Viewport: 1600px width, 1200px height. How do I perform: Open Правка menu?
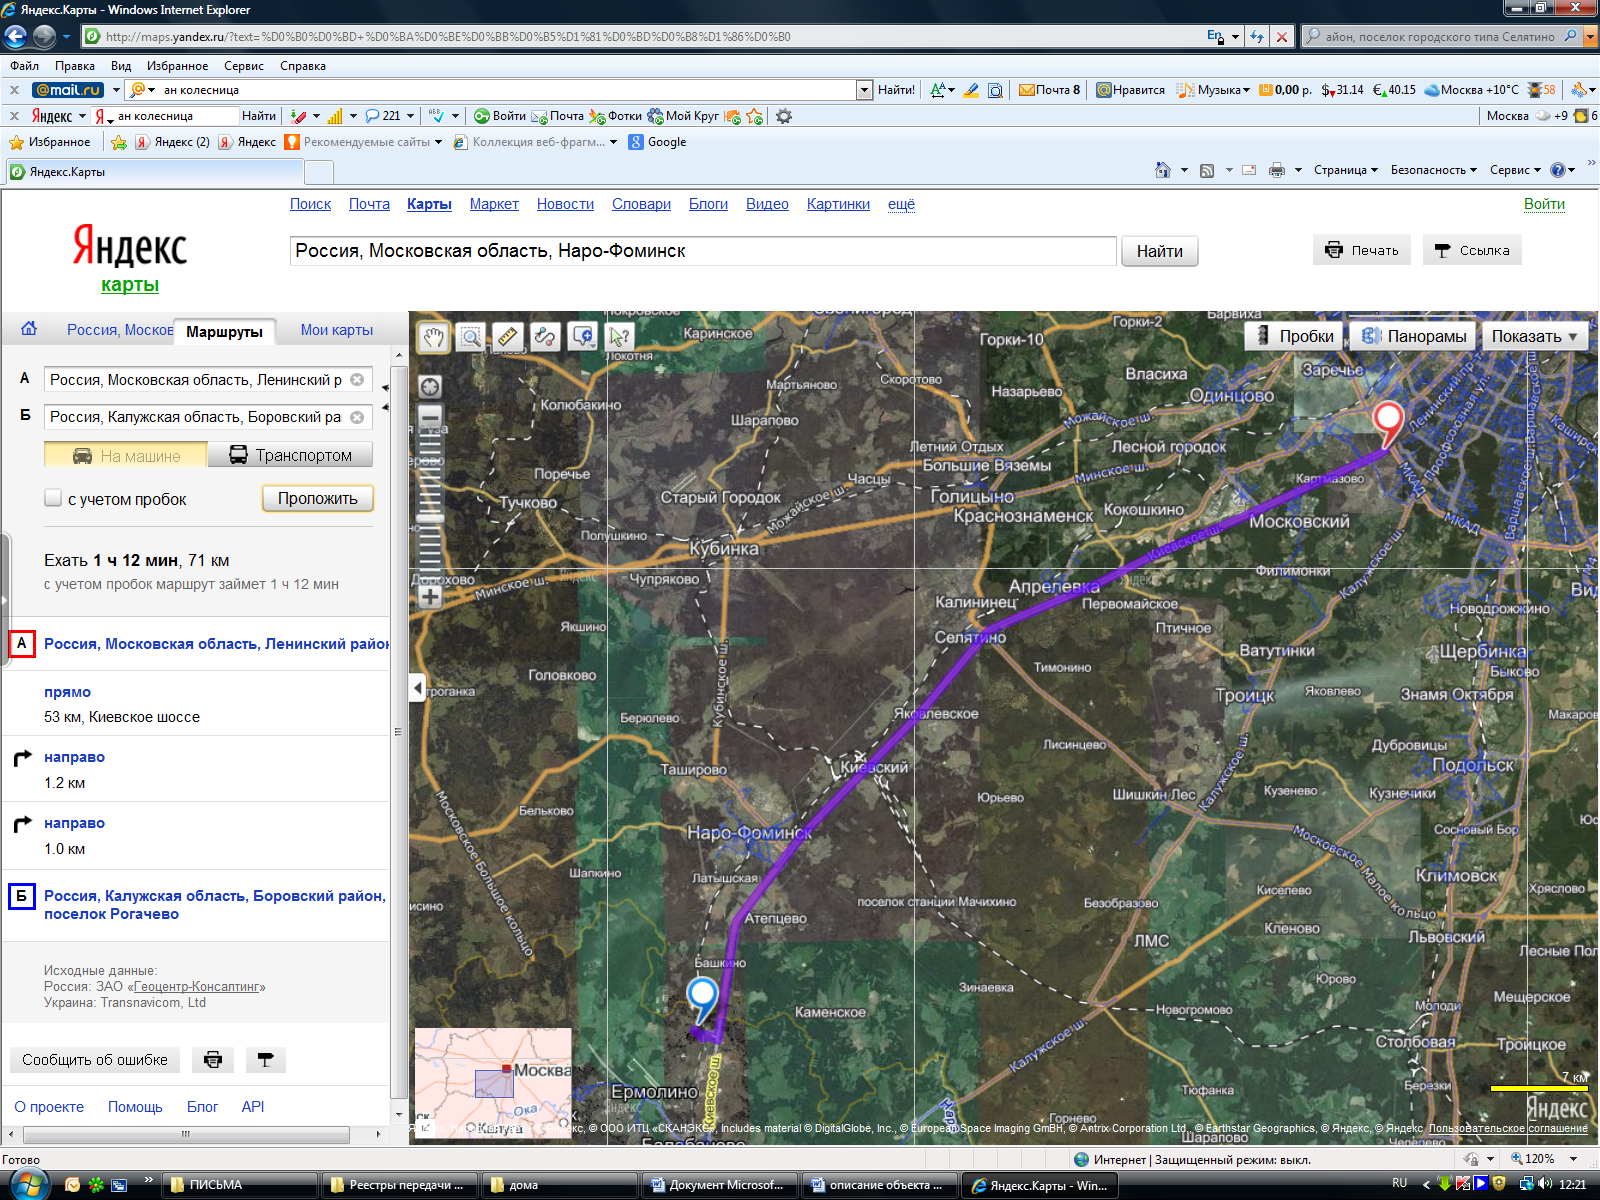75,66
